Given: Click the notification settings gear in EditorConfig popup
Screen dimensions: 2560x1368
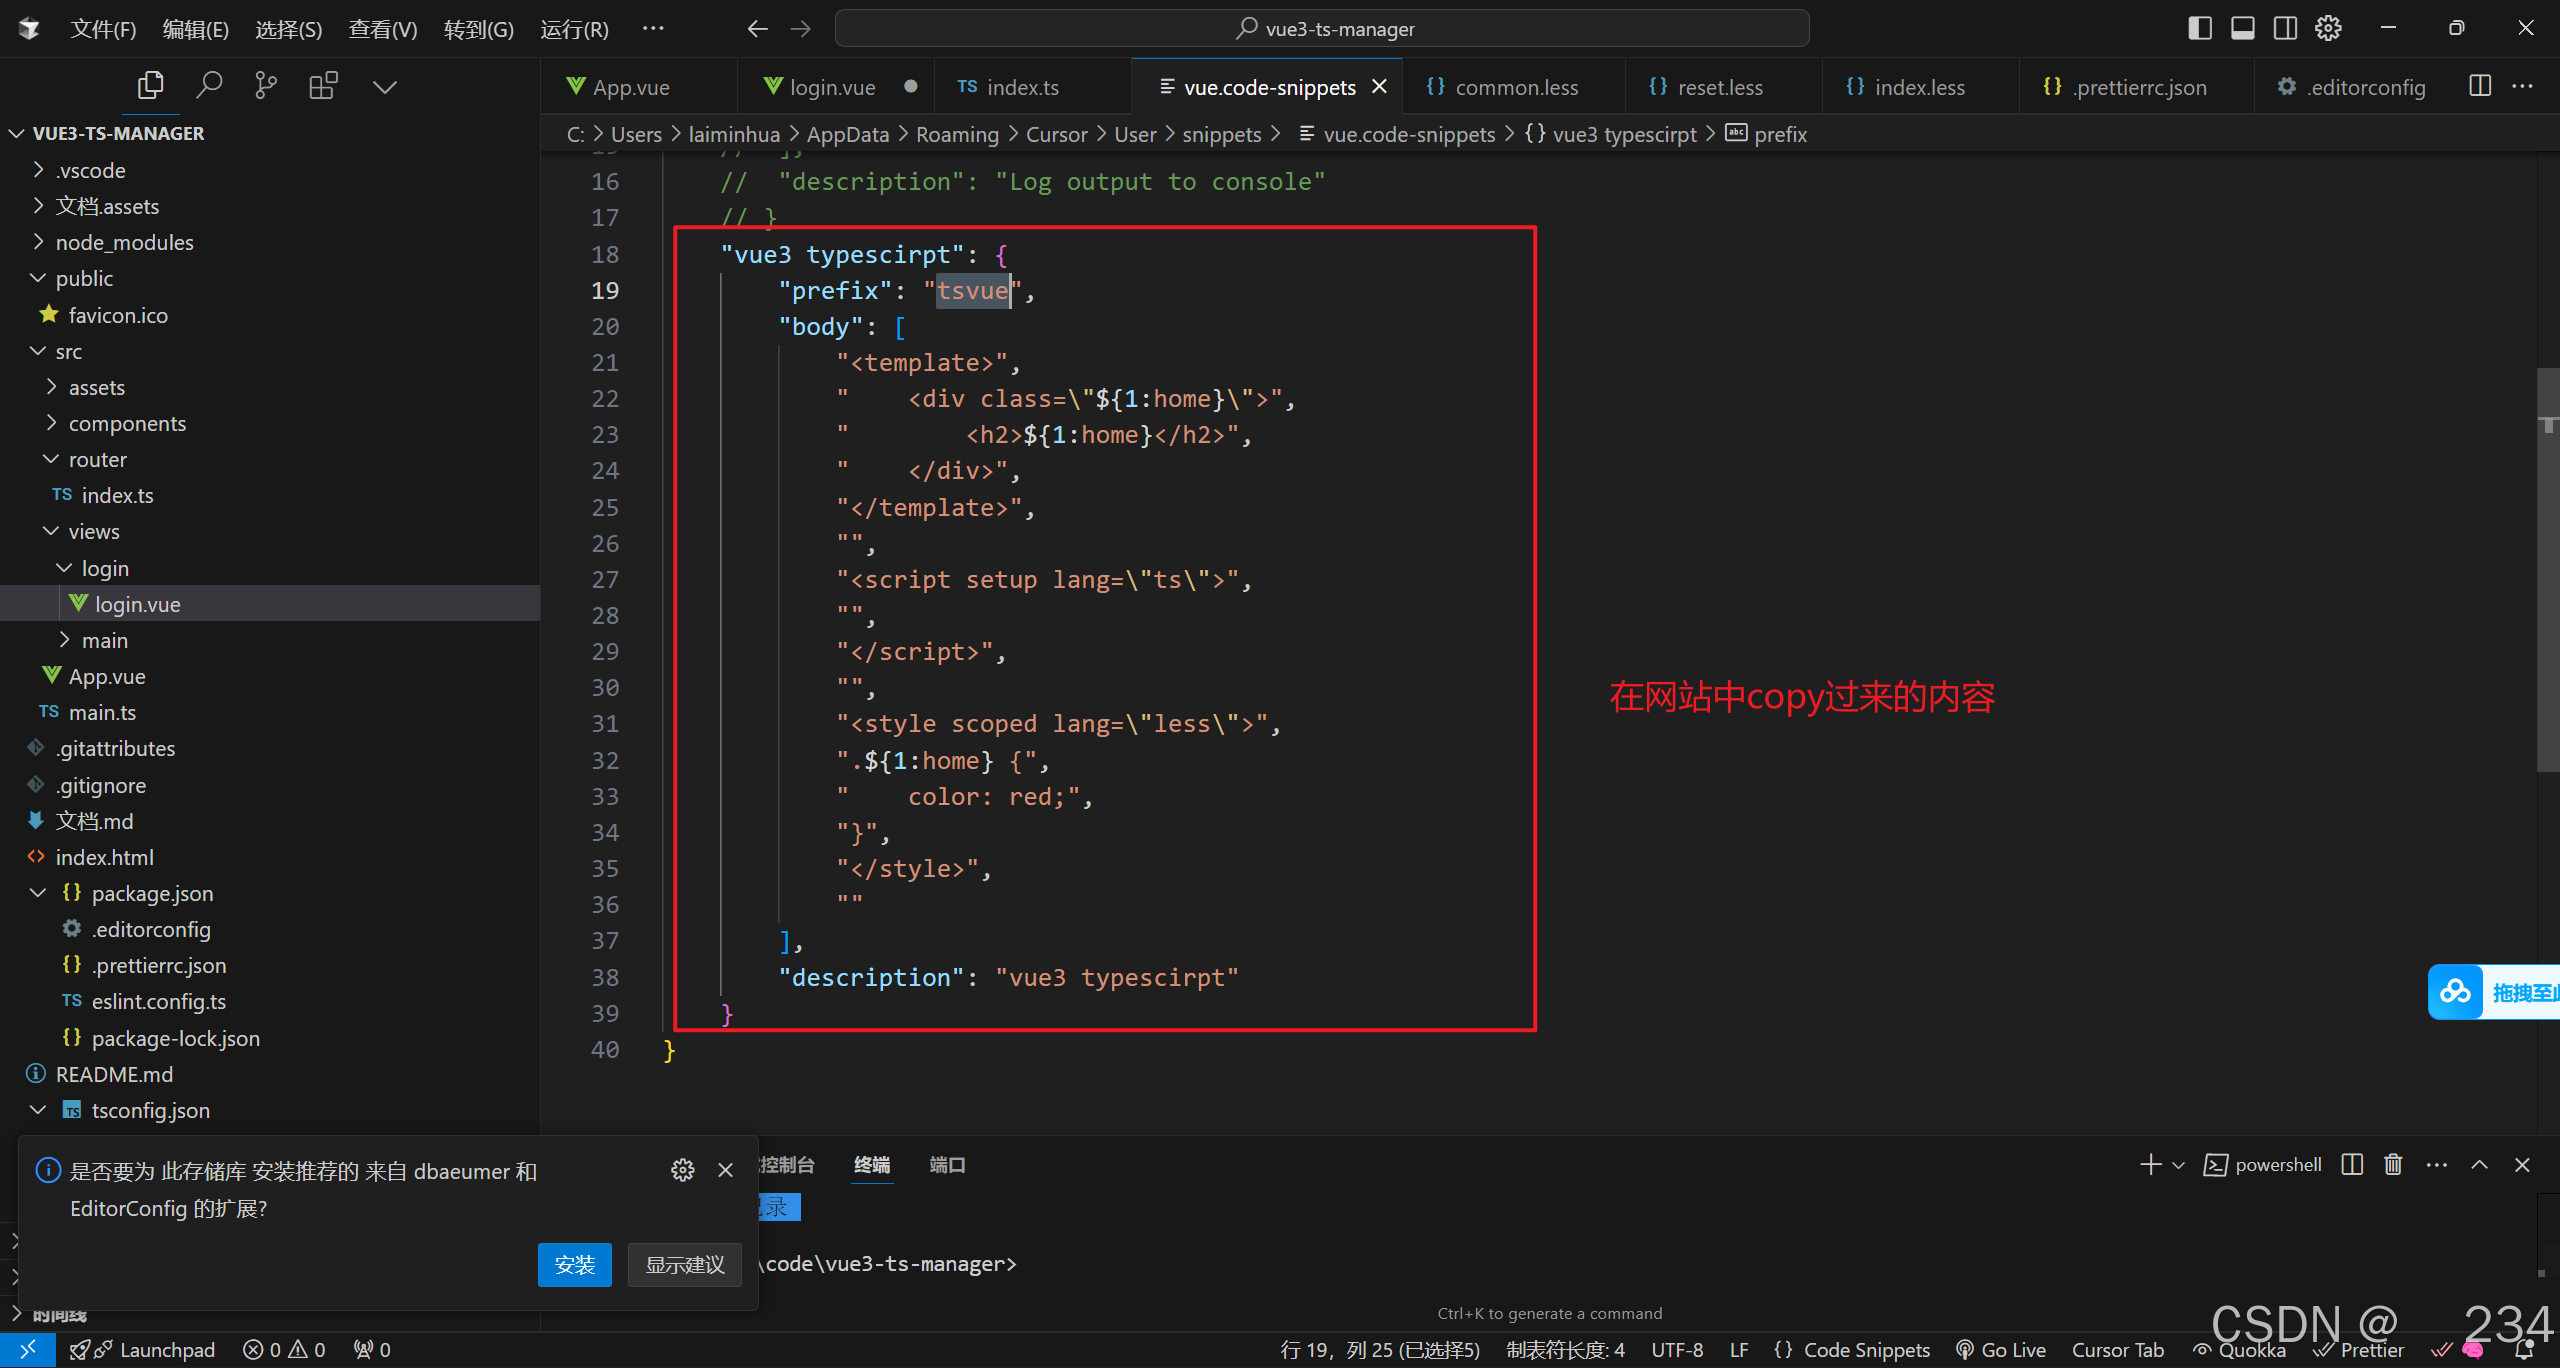Looking at the screenshot, I should (x=683, y=1169).
